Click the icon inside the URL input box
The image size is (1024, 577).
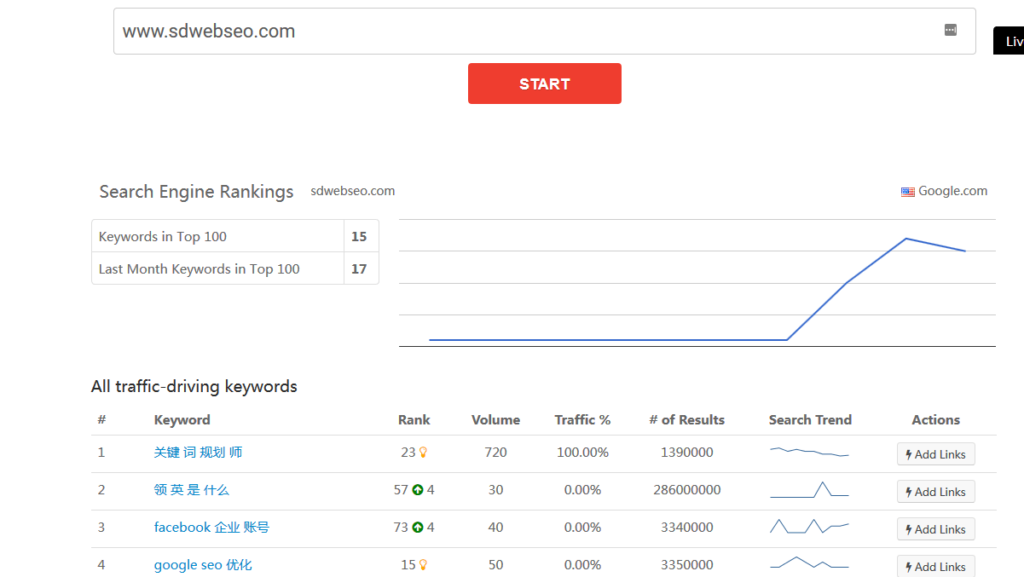[950, 30]
